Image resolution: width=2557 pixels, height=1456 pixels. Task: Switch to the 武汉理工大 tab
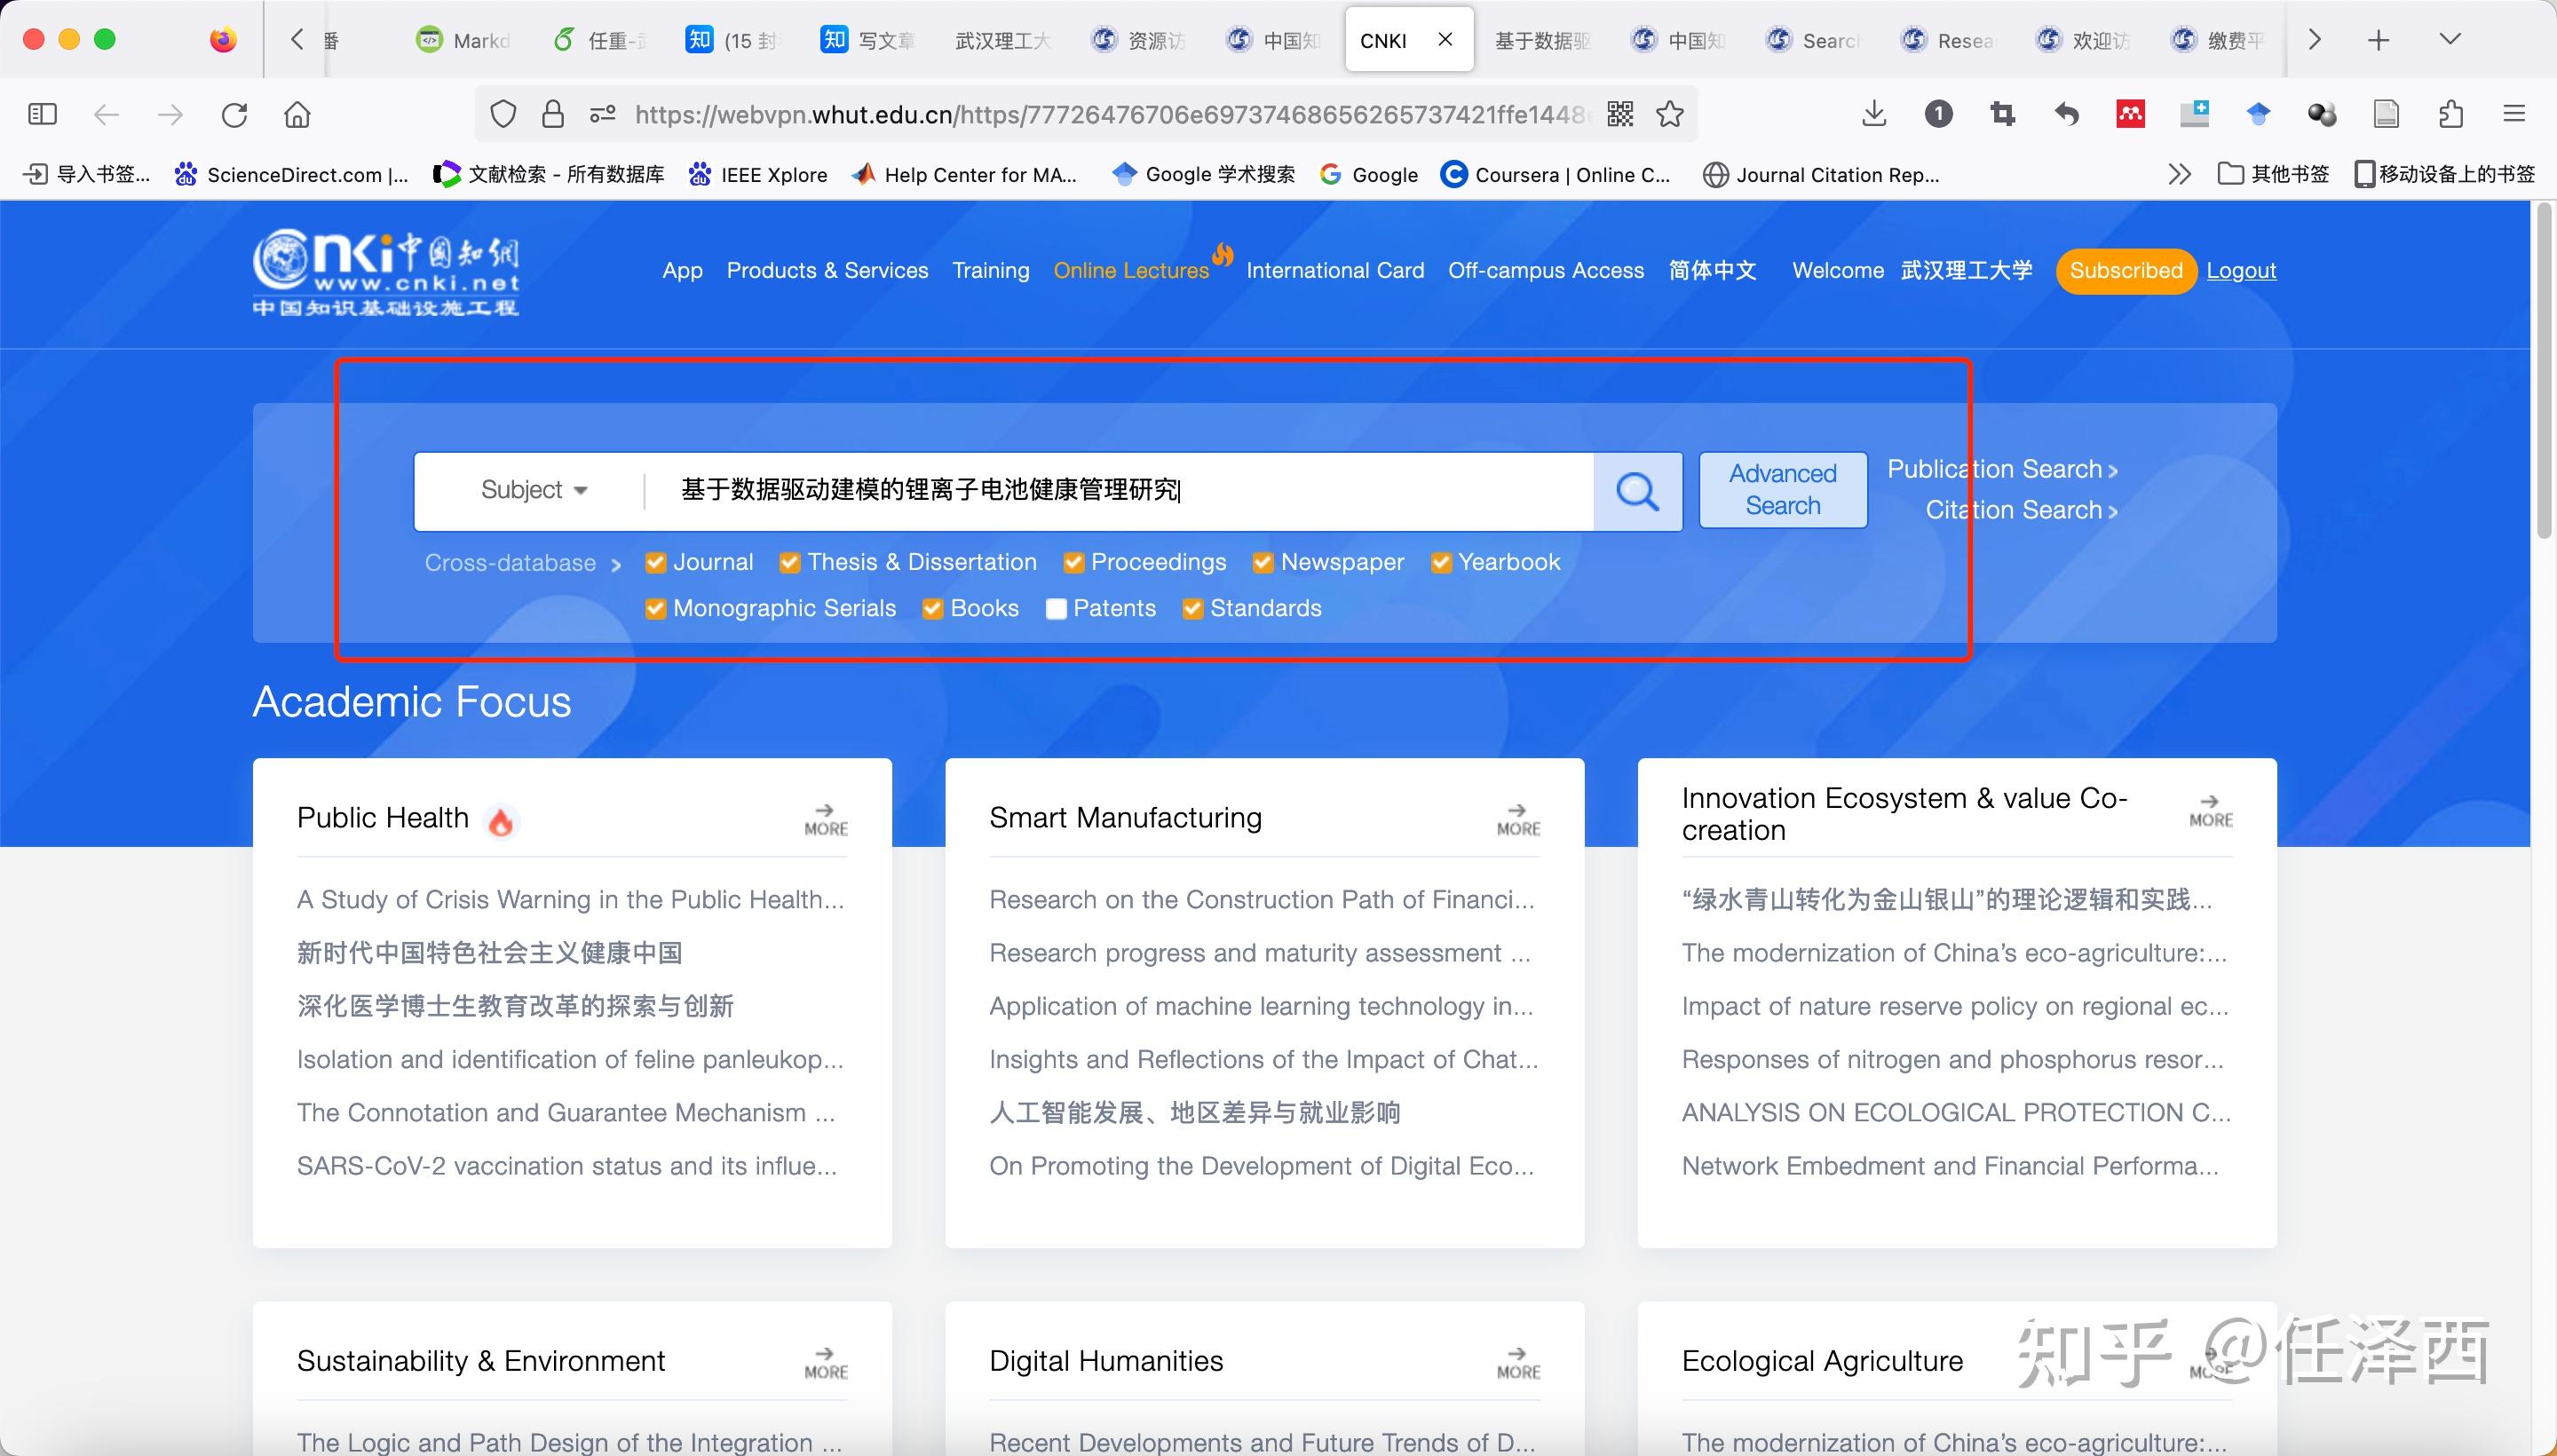click(x=1002, y=40)
